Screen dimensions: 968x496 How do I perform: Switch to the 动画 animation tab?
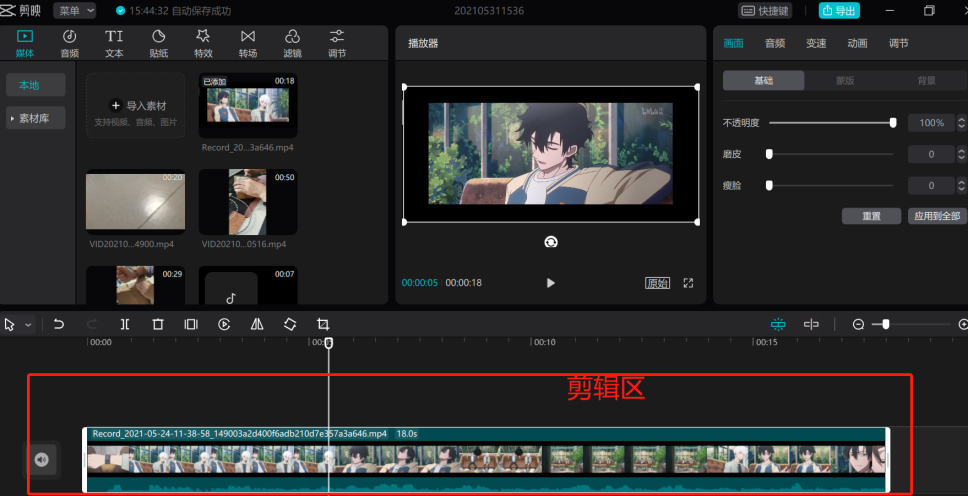point(857,43)
